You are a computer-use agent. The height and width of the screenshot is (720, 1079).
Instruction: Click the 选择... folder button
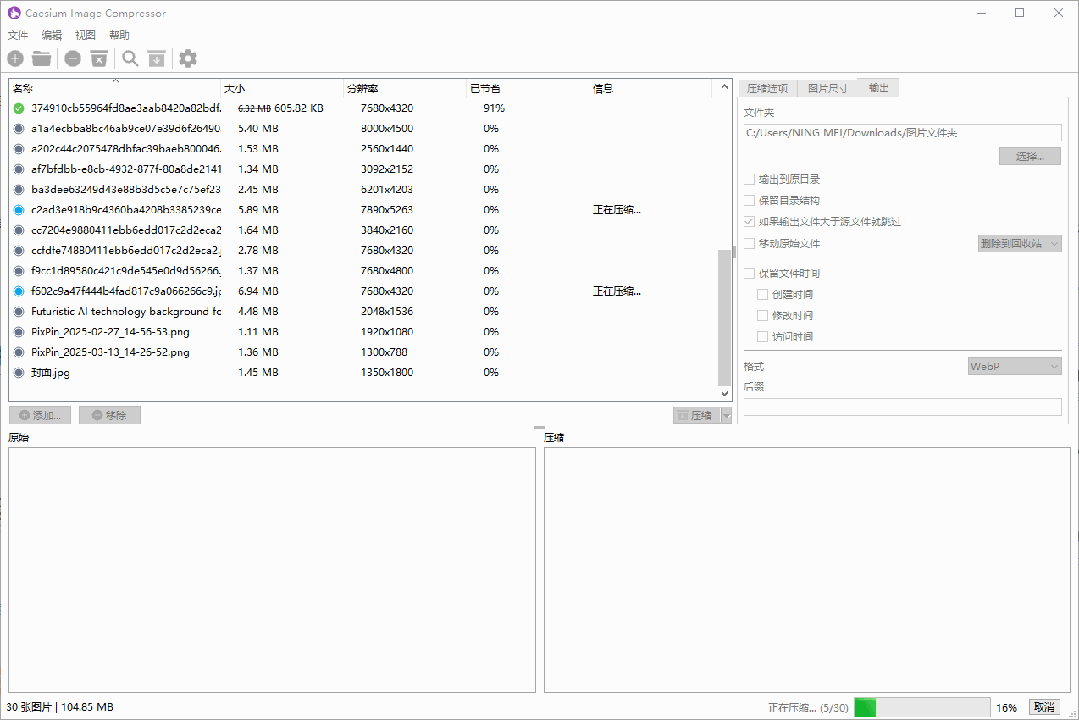(x=1029, y=156)
